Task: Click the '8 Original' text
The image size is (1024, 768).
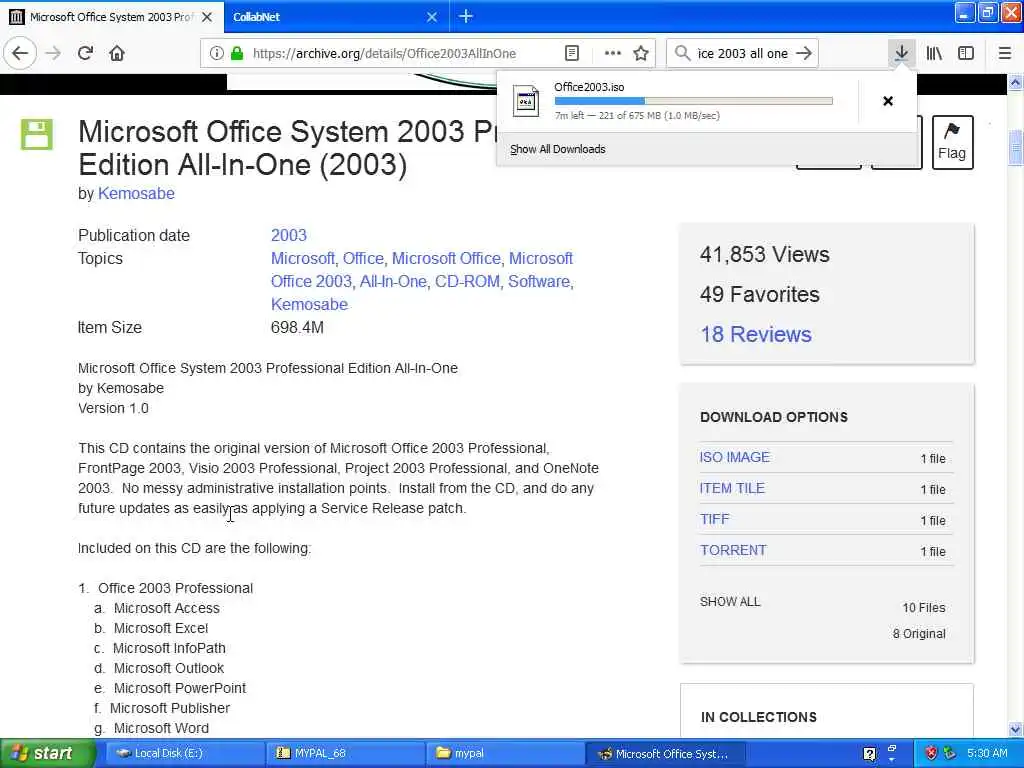Action: click(919, 633)
